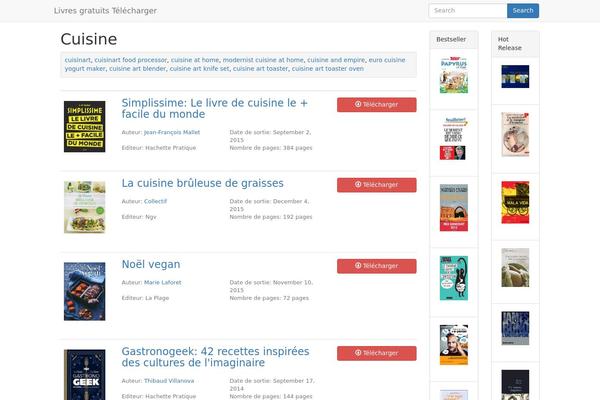Open euro cuisine yogurt maker tag
Screen dimensions: 600x400
(x=235, y=64)
